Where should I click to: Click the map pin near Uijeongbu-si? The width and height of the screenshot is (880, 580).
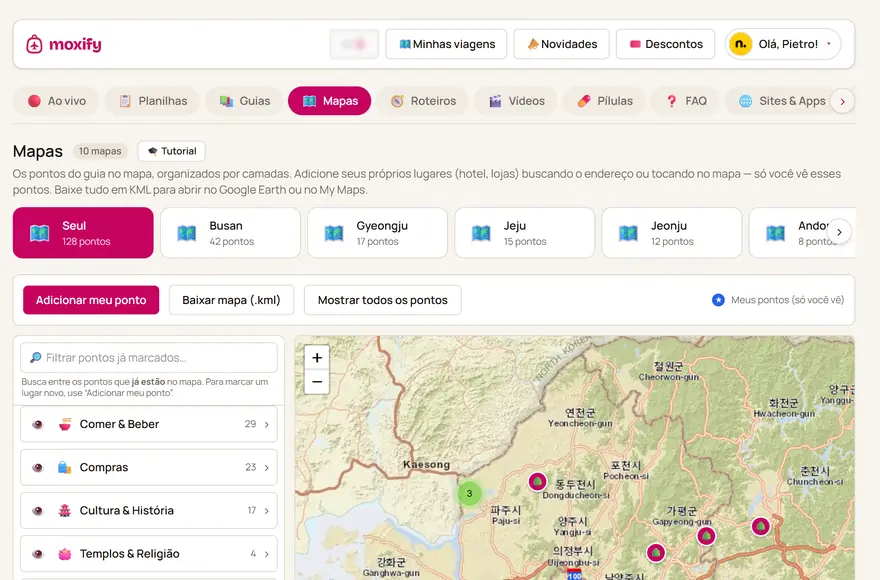656,553
